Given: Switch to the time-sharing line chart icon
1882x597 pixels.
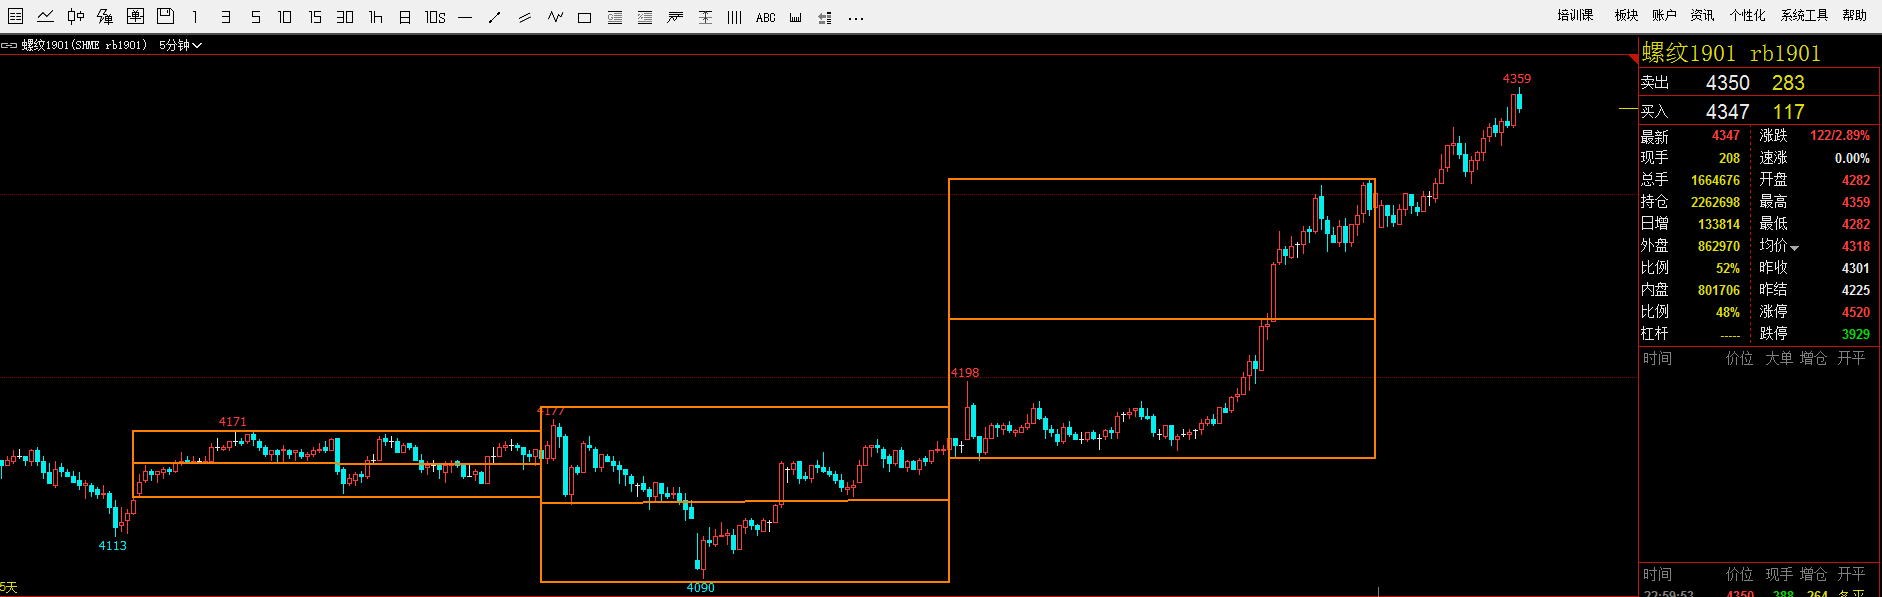Looking at the screenshot, I should tap(46, 16).
